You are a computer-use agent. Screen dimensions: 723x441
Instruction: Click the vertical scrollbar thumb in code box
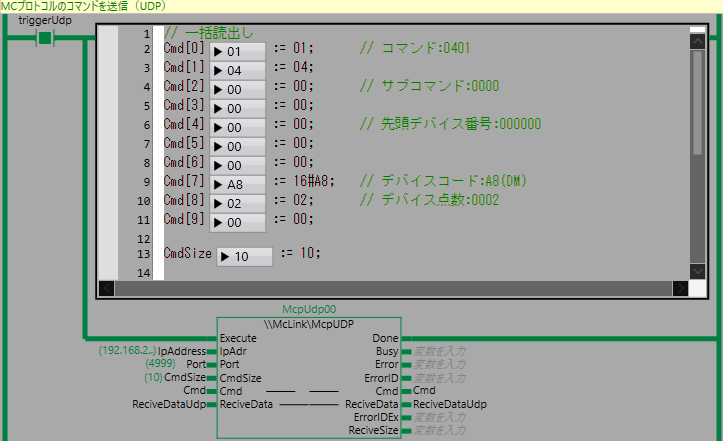tap(697, 100)
